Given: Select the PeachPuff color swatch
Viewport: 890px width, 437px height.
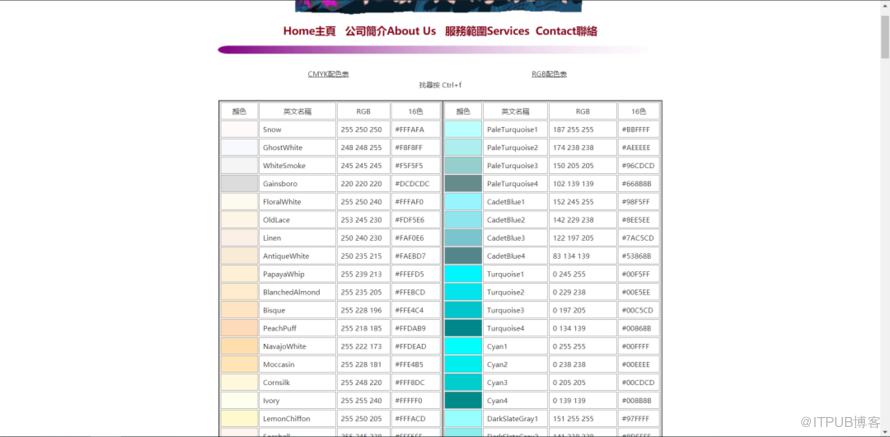Looking at the screenshot, I should pyautogui.click(x=240, y=329).
